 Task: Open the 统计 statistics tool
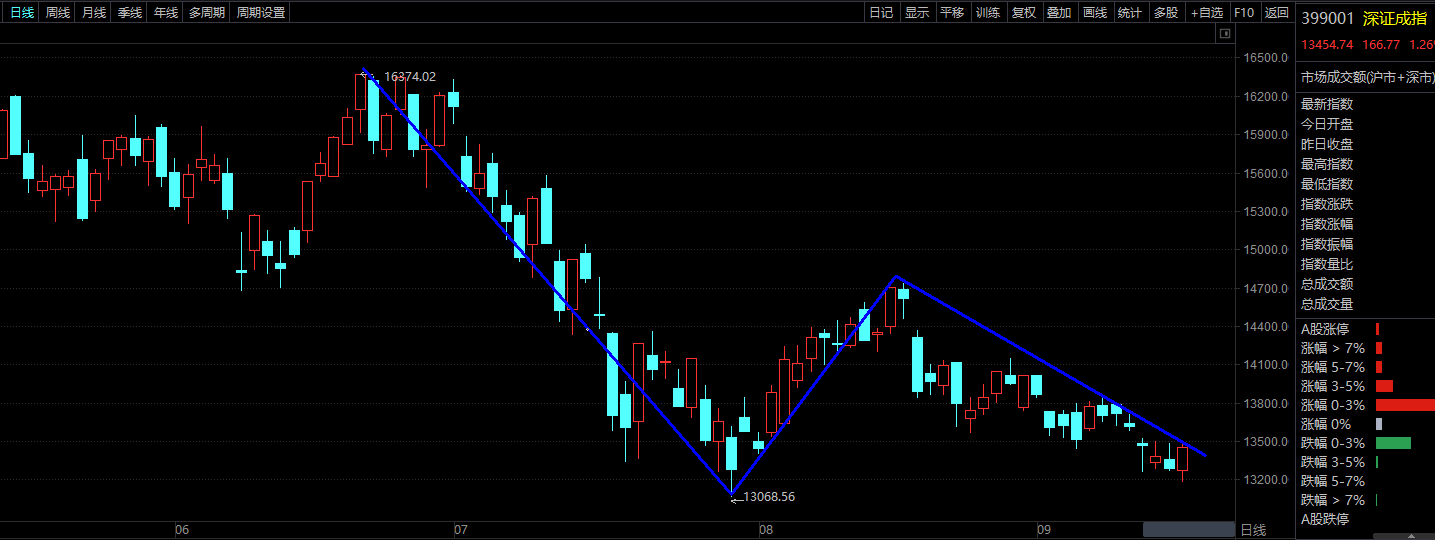(1130, 13)
